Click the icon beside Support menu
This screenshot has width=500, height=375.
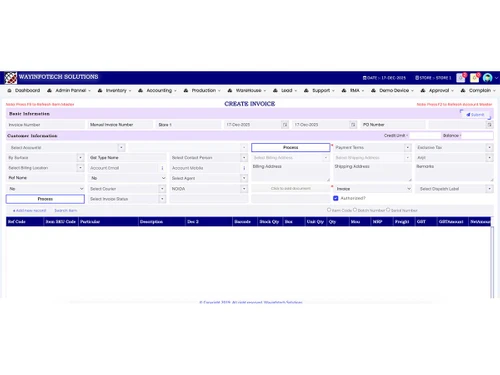point(306,90)
